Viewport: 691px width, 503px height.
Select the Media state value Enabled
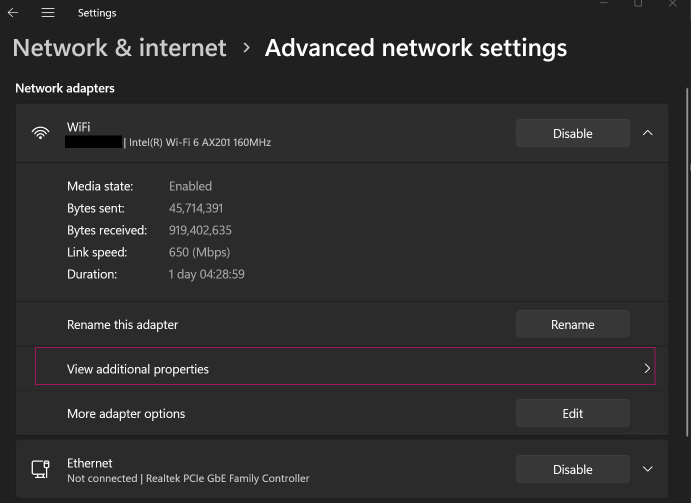(x=190, y=186)
